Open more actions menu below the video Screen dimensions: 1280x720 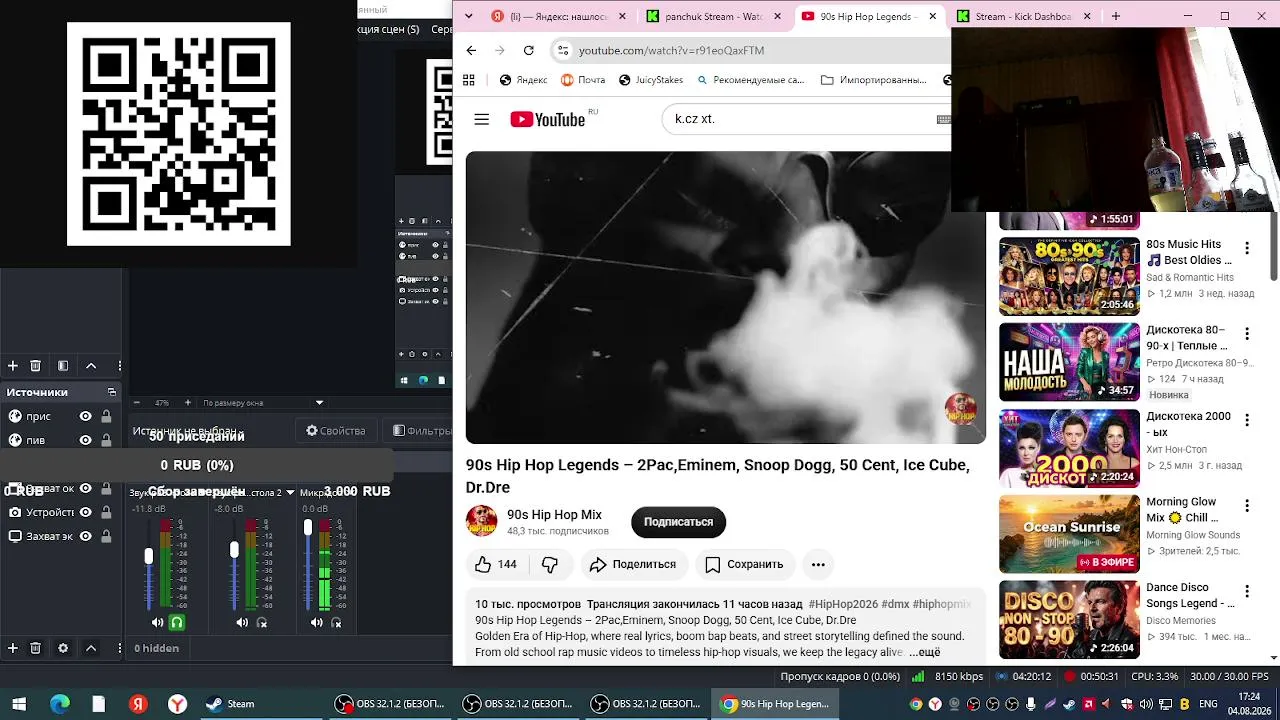(818, 565)
